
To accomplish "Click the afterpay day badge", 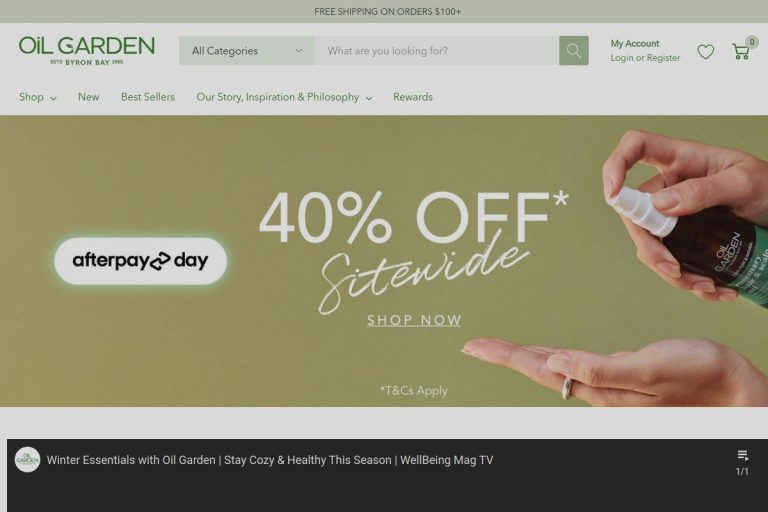I will tap(141, 261).
